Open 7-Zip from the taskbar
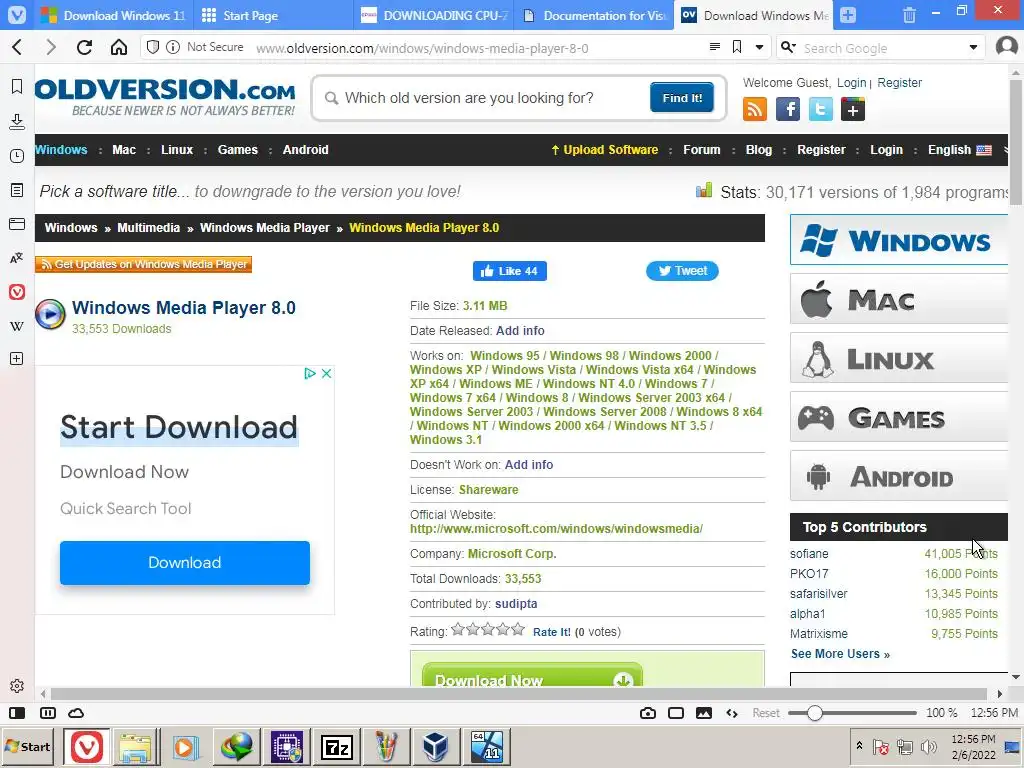 point(337,746)
